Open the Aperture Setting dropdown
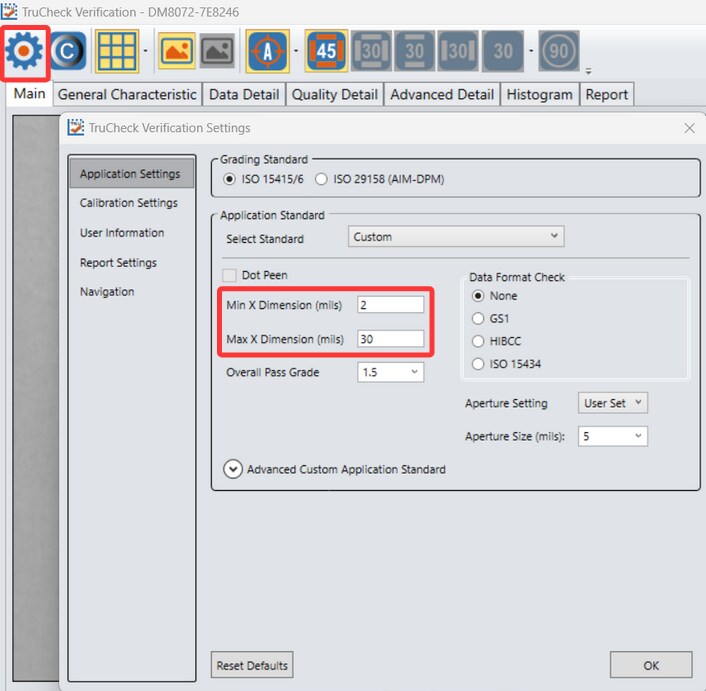Image resolution: width=706 pixels, height=691 pixels. (x=613, y=403)
